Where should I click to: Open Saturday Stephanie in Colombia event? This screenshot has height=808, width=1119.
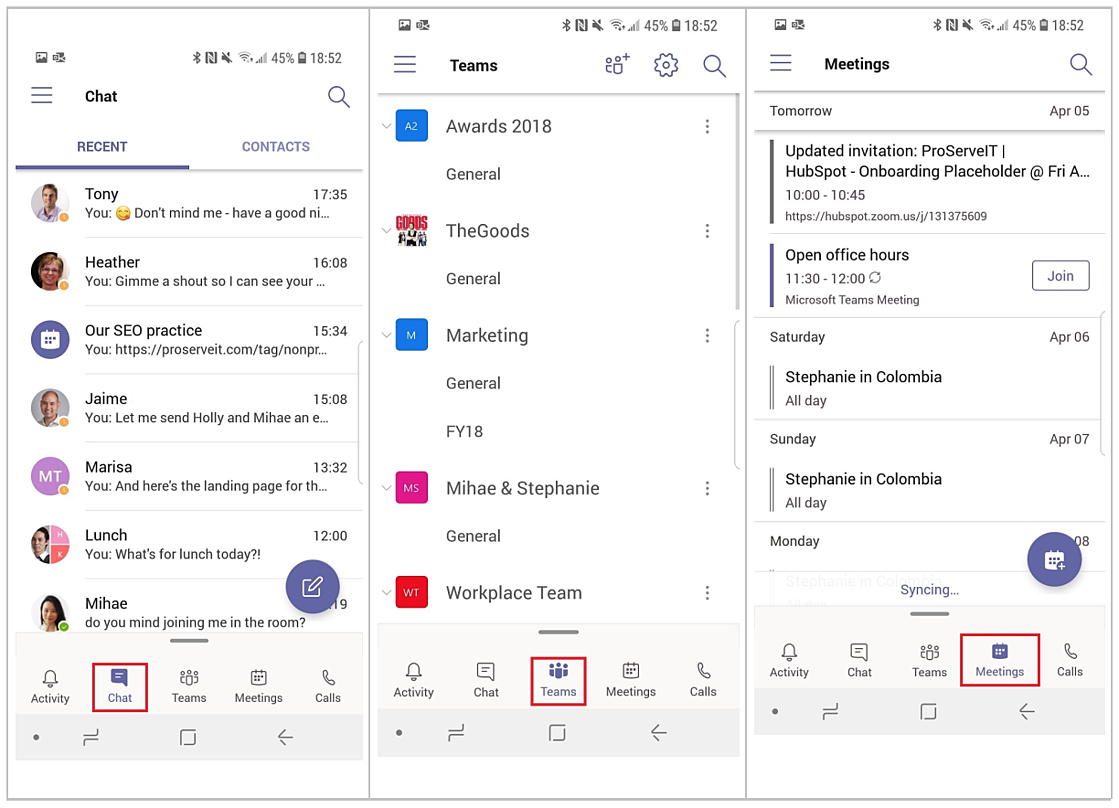pos(930,388)
